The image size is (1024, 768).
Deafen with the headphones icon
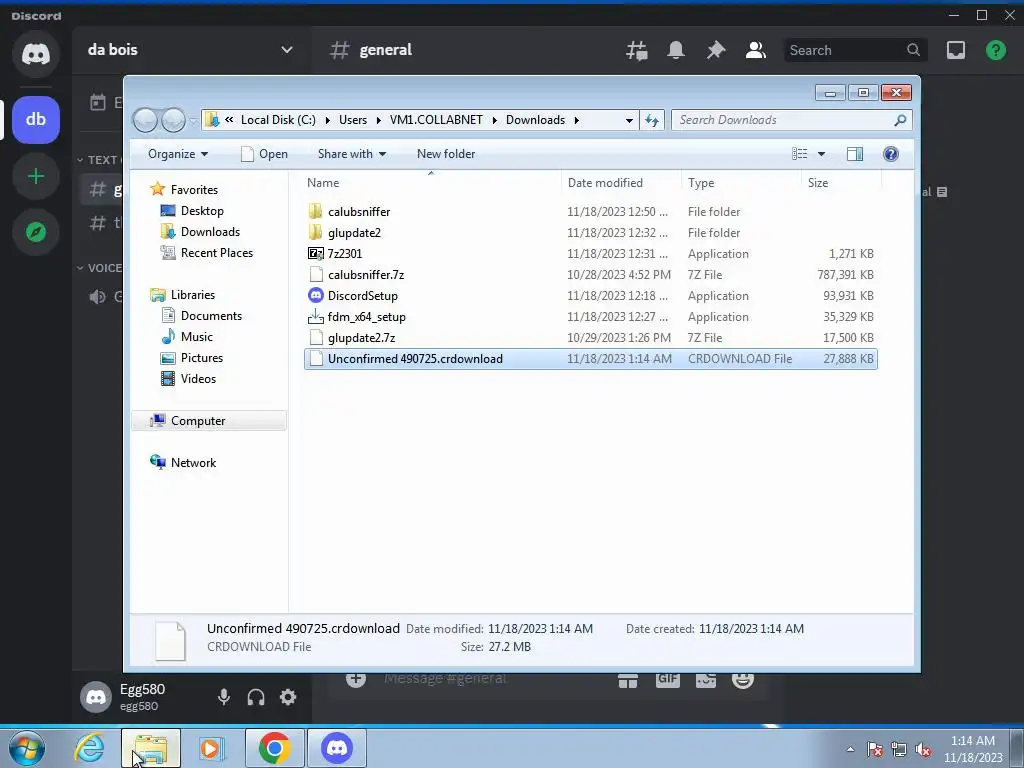tap(256, 697)
